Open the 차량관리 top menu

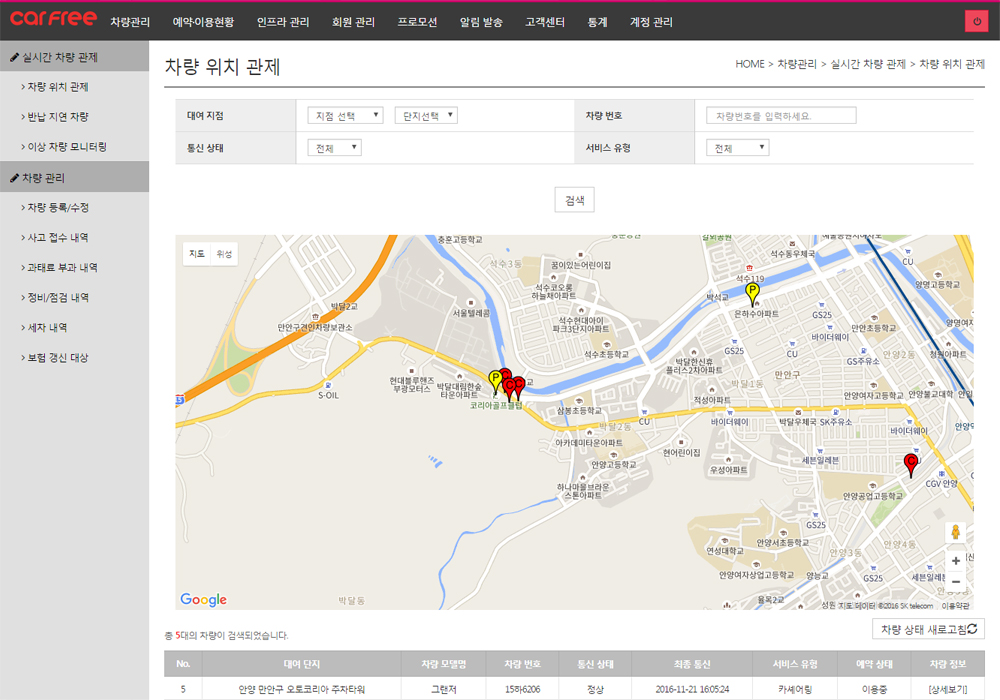[130, 22]
